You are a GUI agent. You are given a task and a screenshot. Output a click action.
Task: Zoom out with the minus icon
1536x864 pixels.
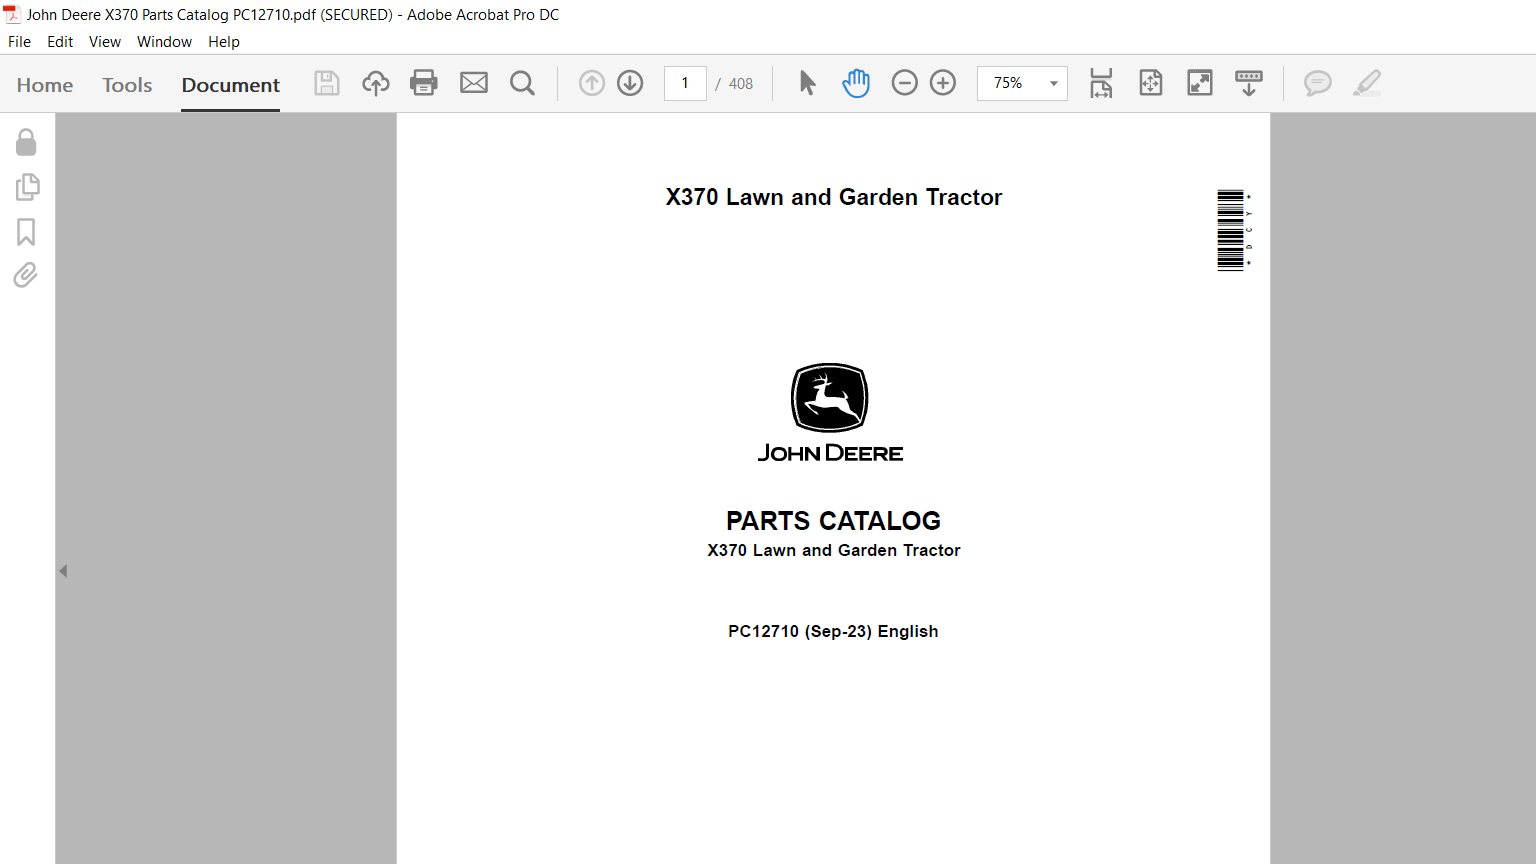904,83
